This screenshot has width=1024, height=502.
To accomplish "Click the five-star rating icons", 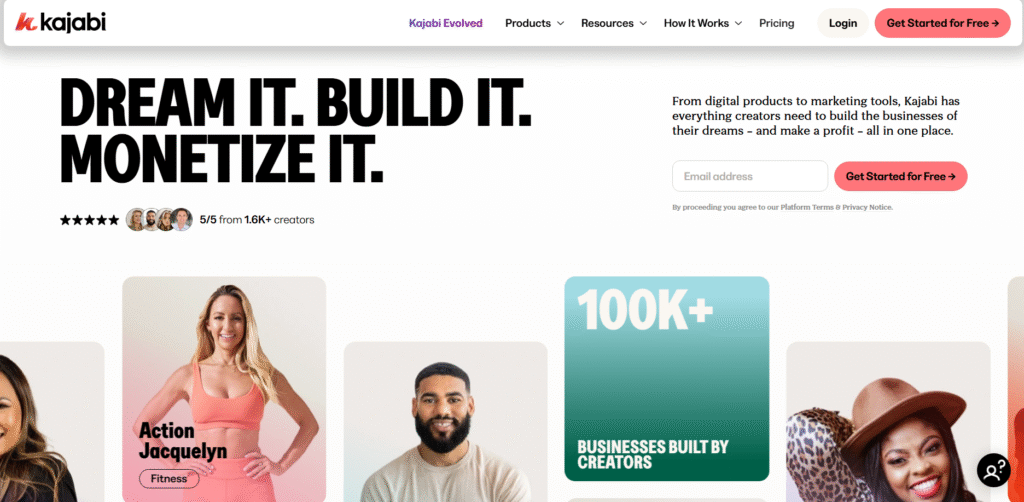I will (x=89, y=220).
